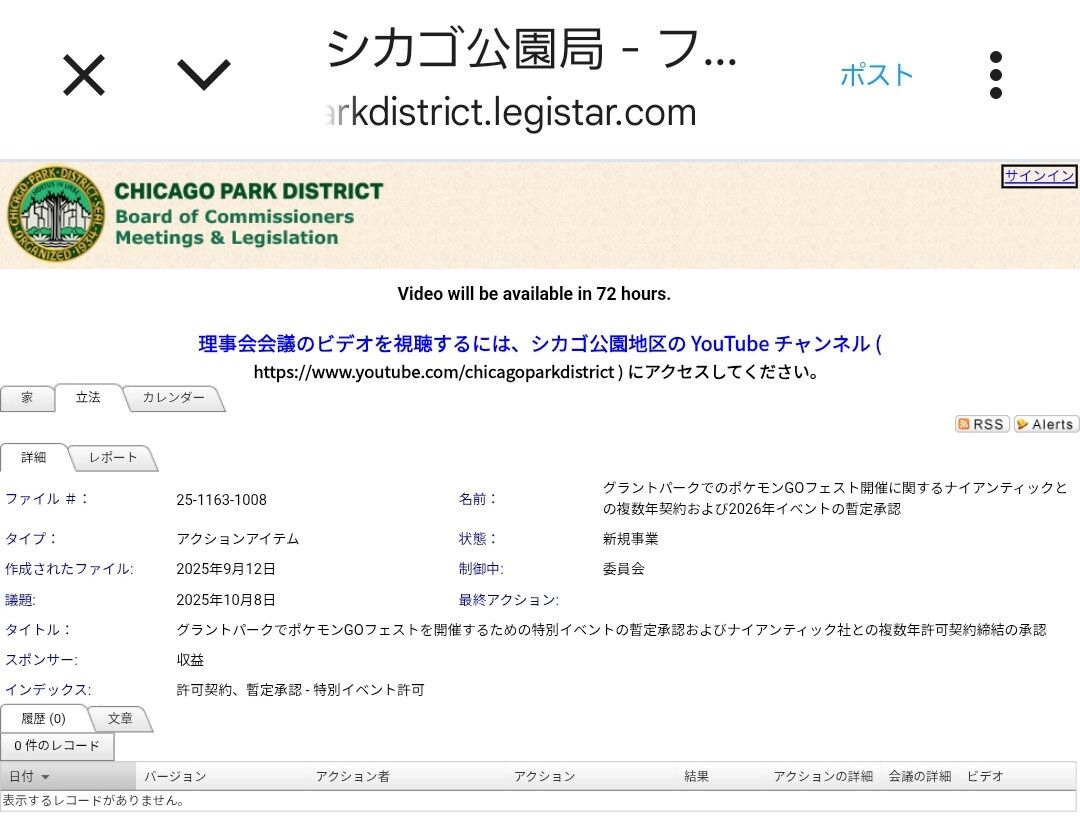Viewport: 1080px width, 826px height.
Task: Click the アクションの詳細 column header
Action: click(x=823, y=776)
